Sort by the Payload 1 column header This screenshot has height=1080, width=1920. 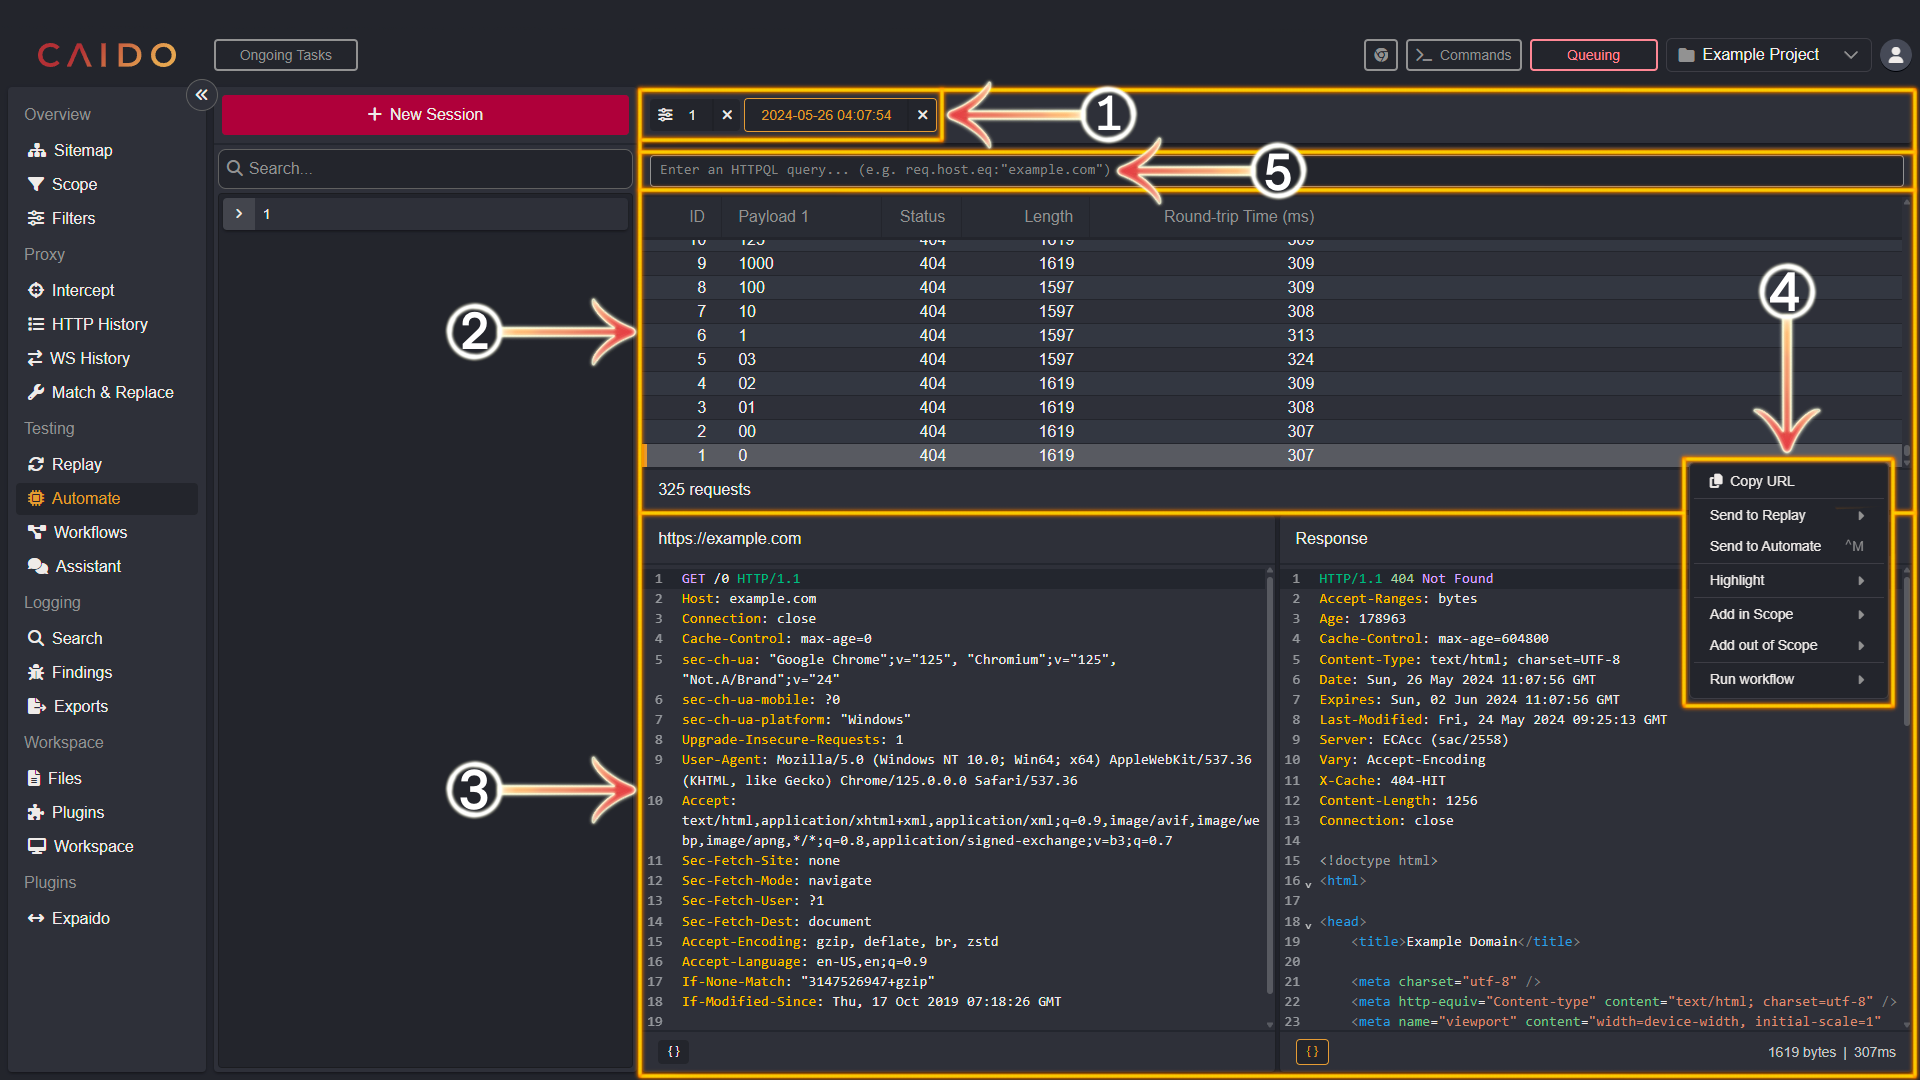[773, 216]
